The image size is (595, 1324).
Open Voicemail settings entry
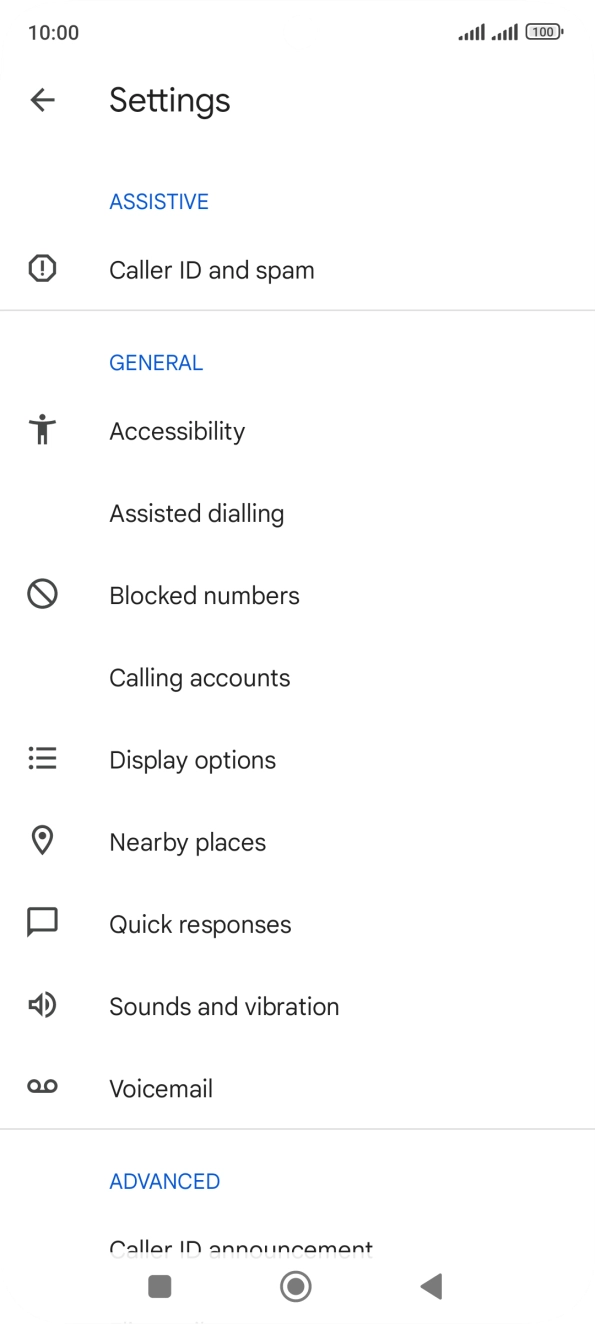(160, 1086)
